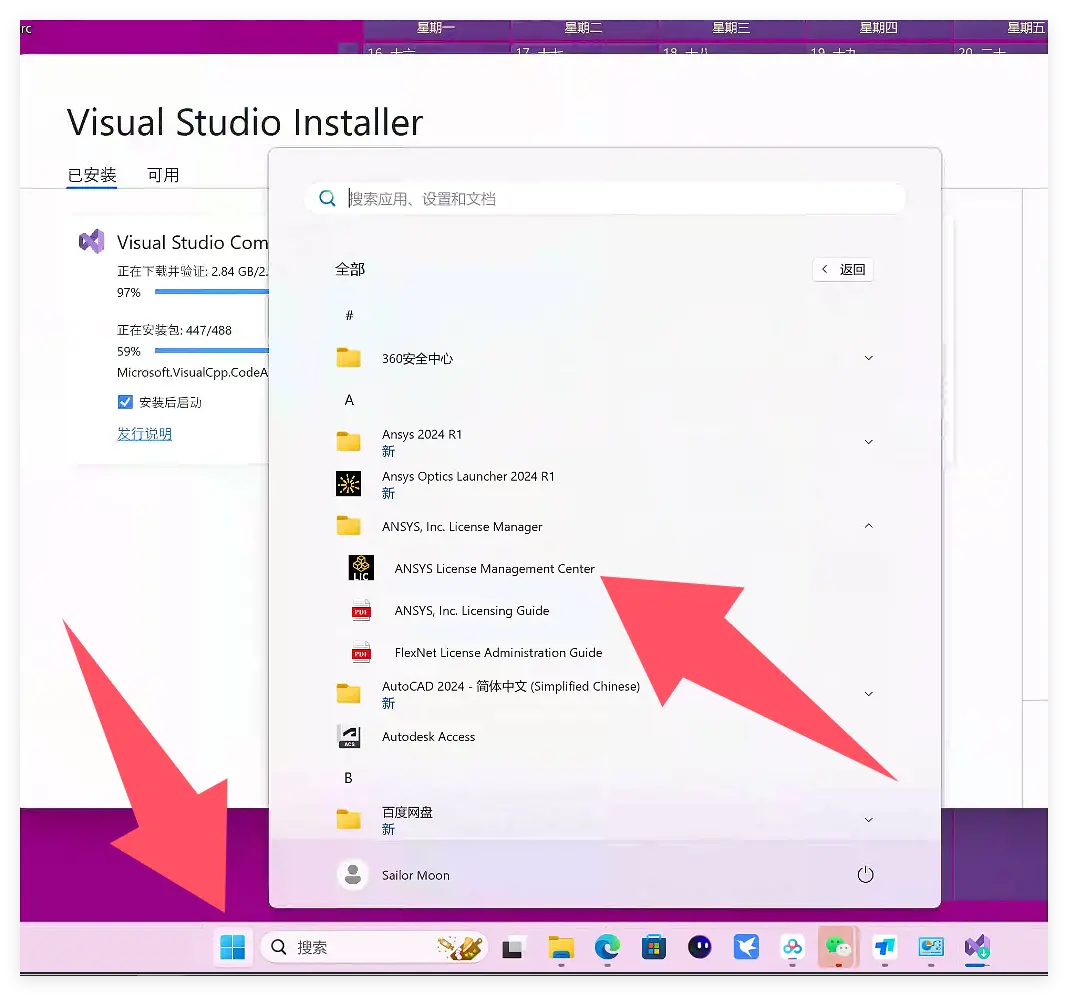Open Microsoft Store from the taskbar

654,948
